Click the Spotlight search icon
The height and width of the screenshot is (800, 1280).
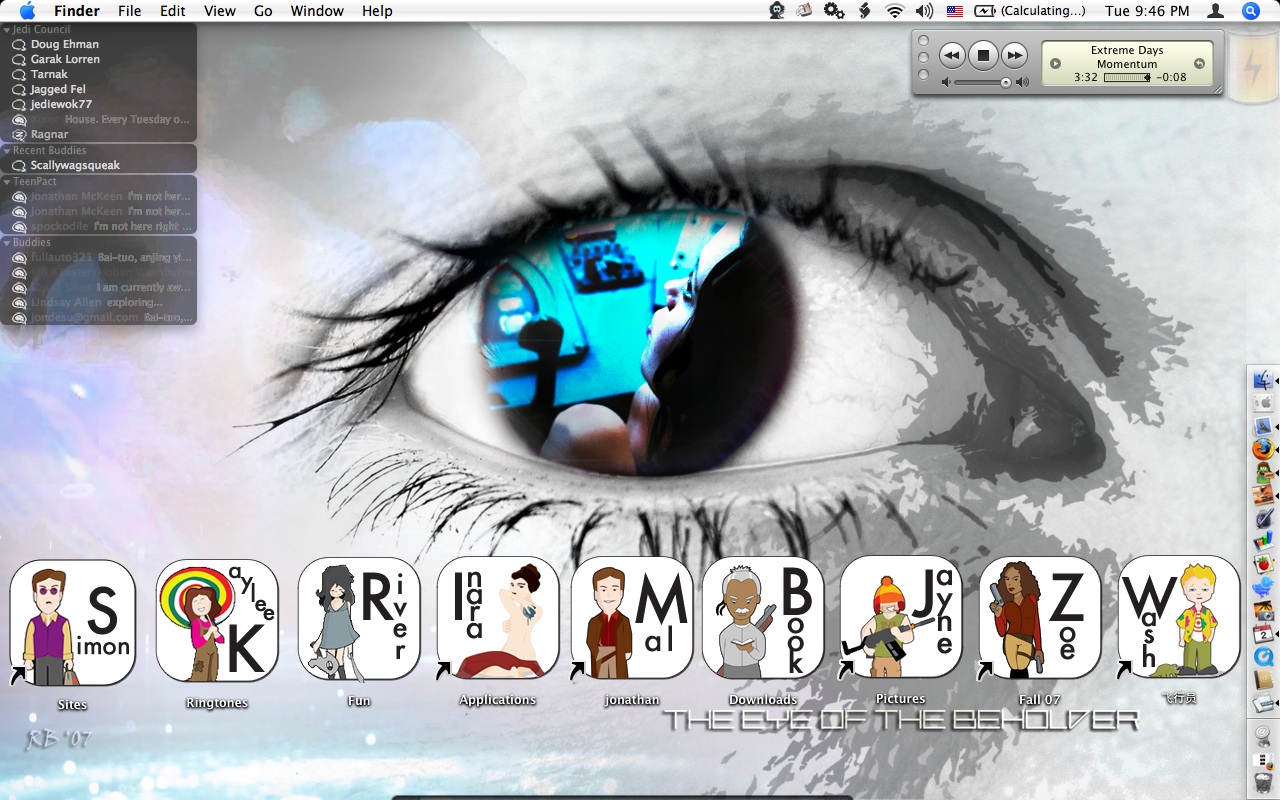click(1250, 11)
